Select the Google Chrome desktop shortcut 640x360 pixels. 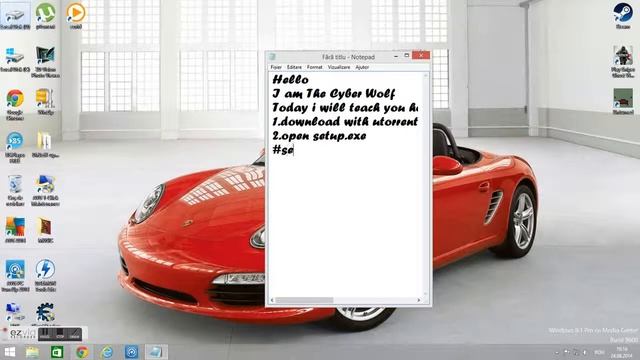click(x=15, y=105)
